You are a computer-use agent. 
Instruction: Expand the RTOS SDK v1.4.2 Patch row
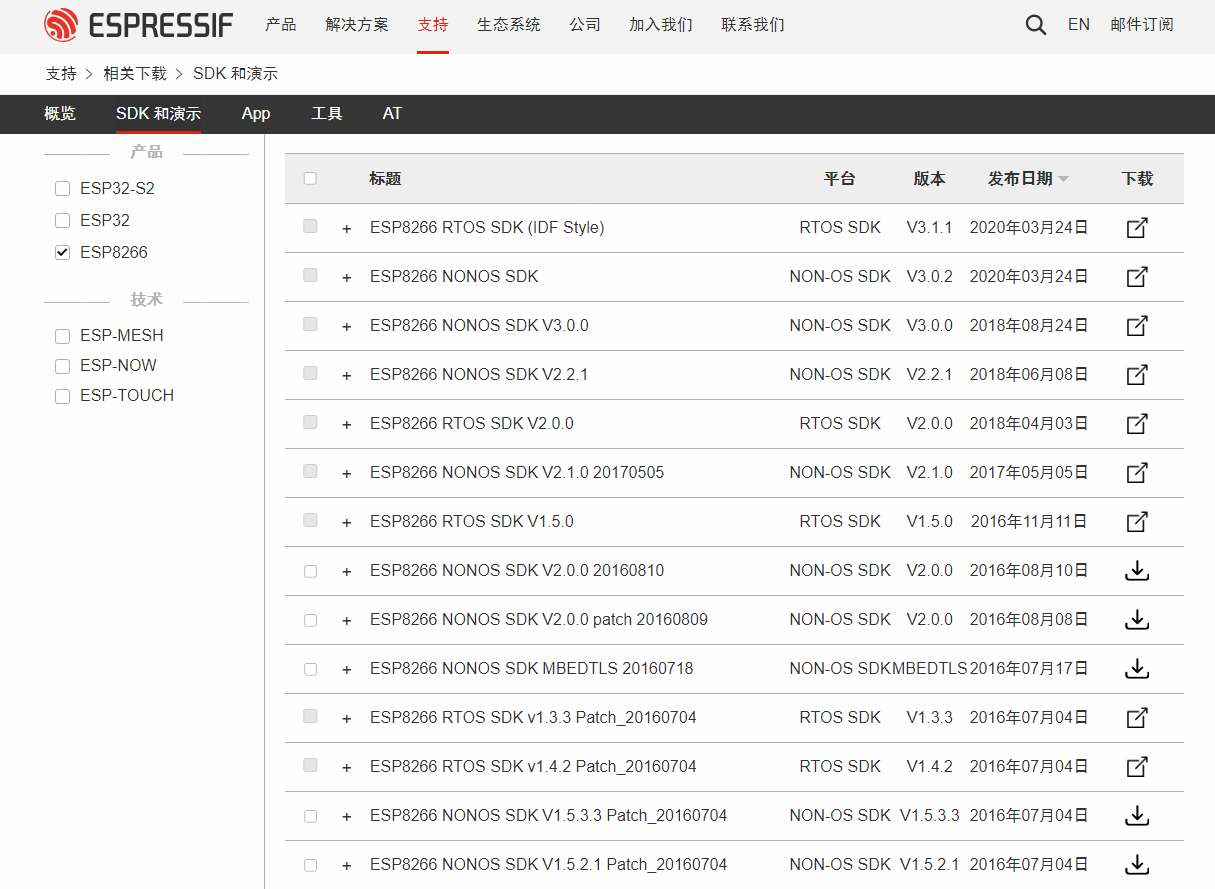click(x=347, y=768)
